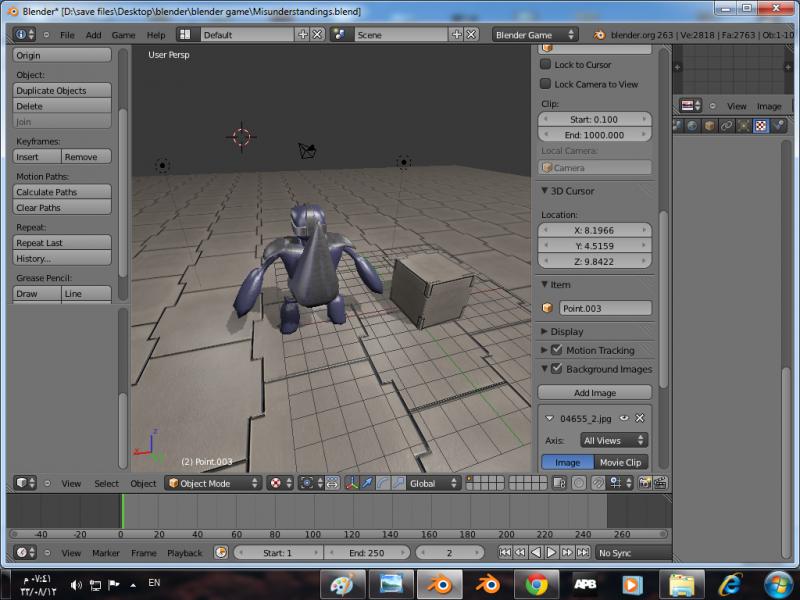800x600 pixels.
Task: Open the scene browse icon
Action: (339, 34)
